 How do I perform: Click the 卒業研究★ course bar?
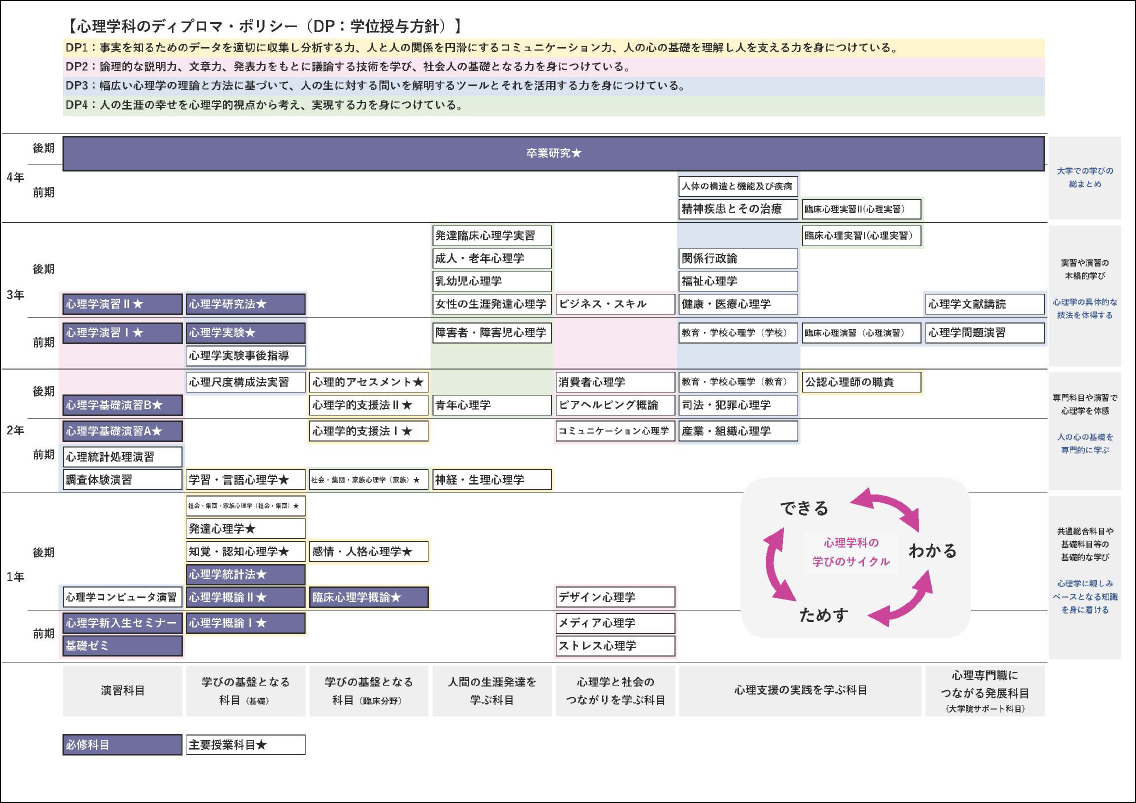click(x=553, y=153)
